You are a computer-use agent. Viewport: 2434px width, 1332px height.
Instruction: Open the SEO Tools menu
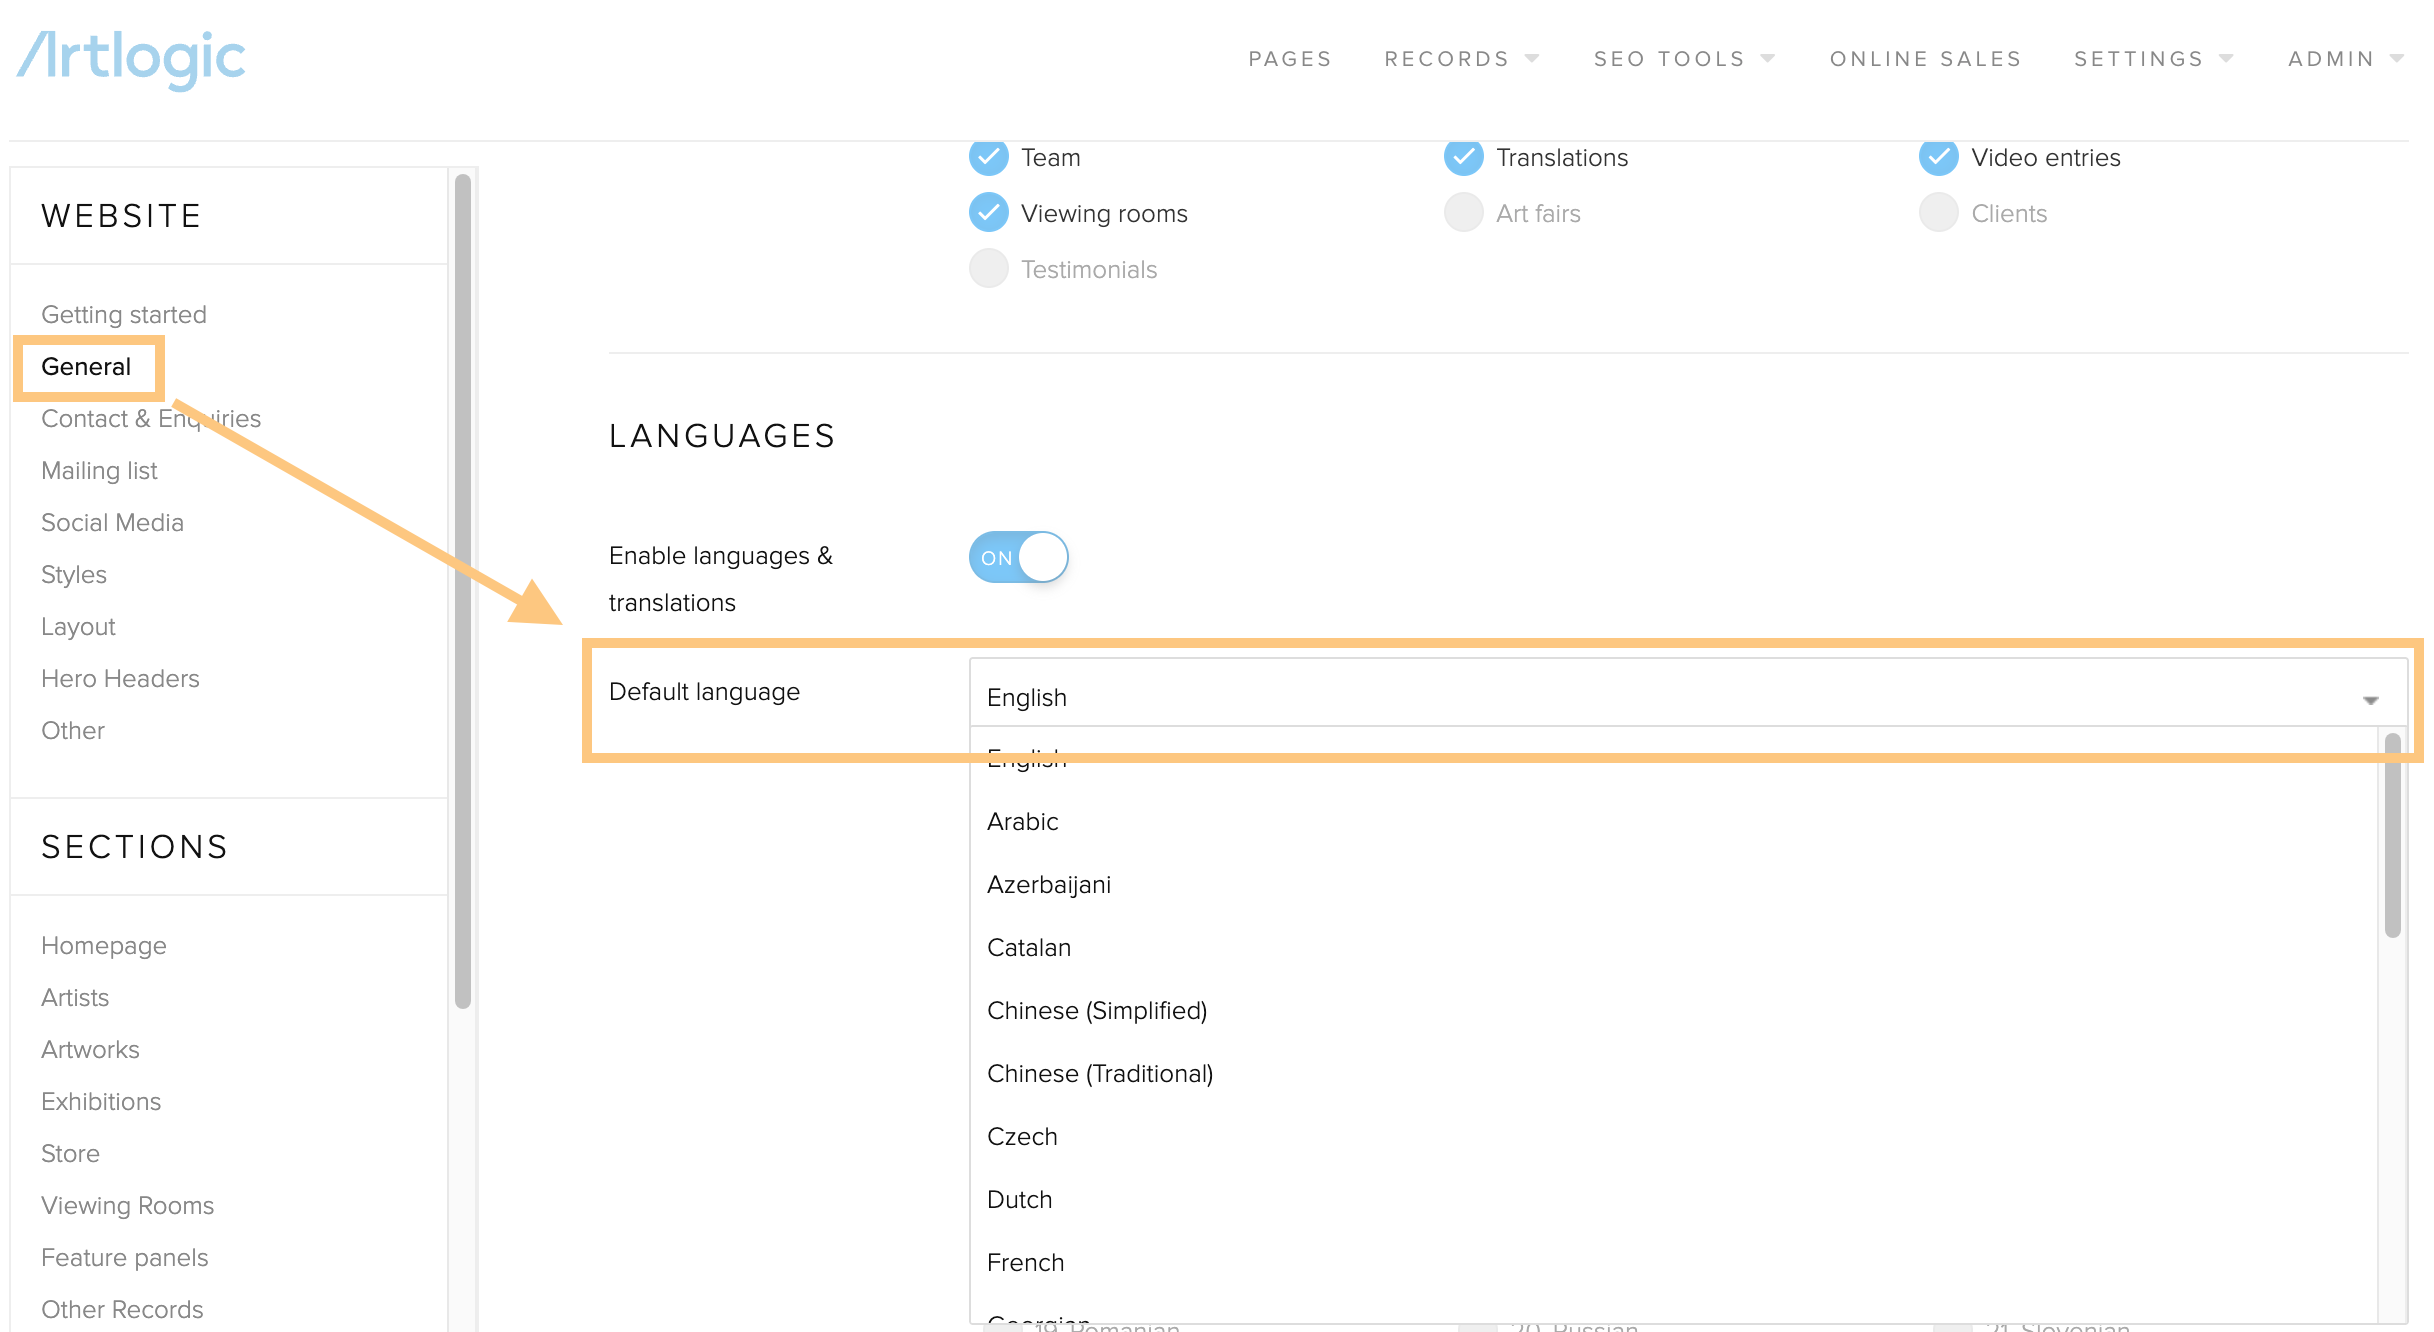1669,59
